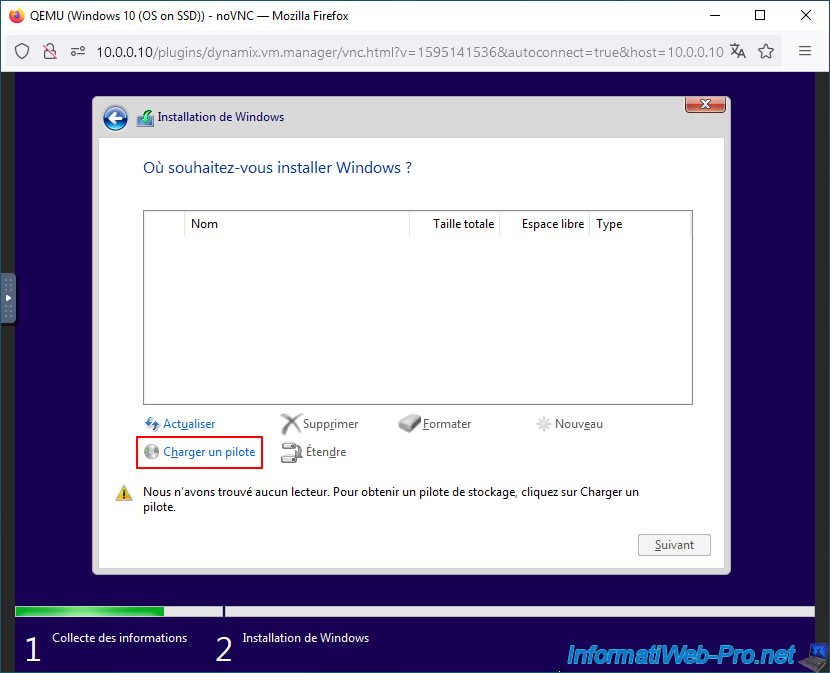Open Charger un pilote link
This screenshot has height=673, width=830.
[x=209, y=452]
